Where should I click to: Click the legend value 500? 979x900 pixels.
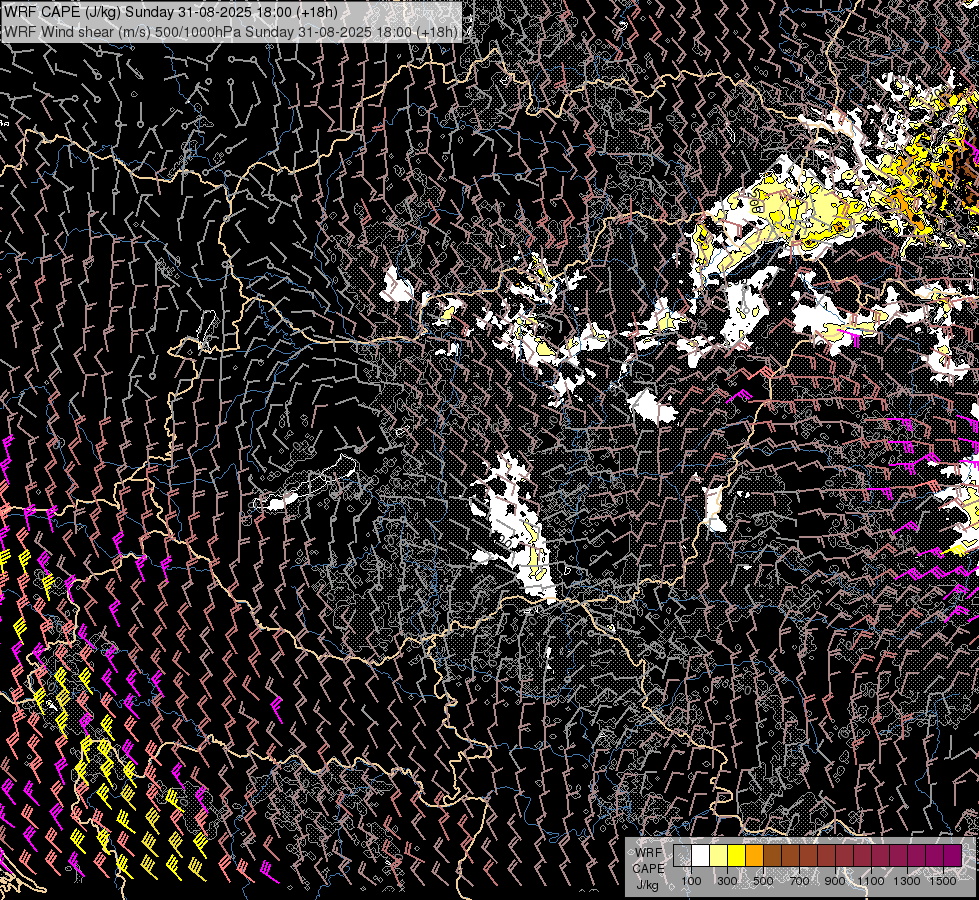pos(764,881)
